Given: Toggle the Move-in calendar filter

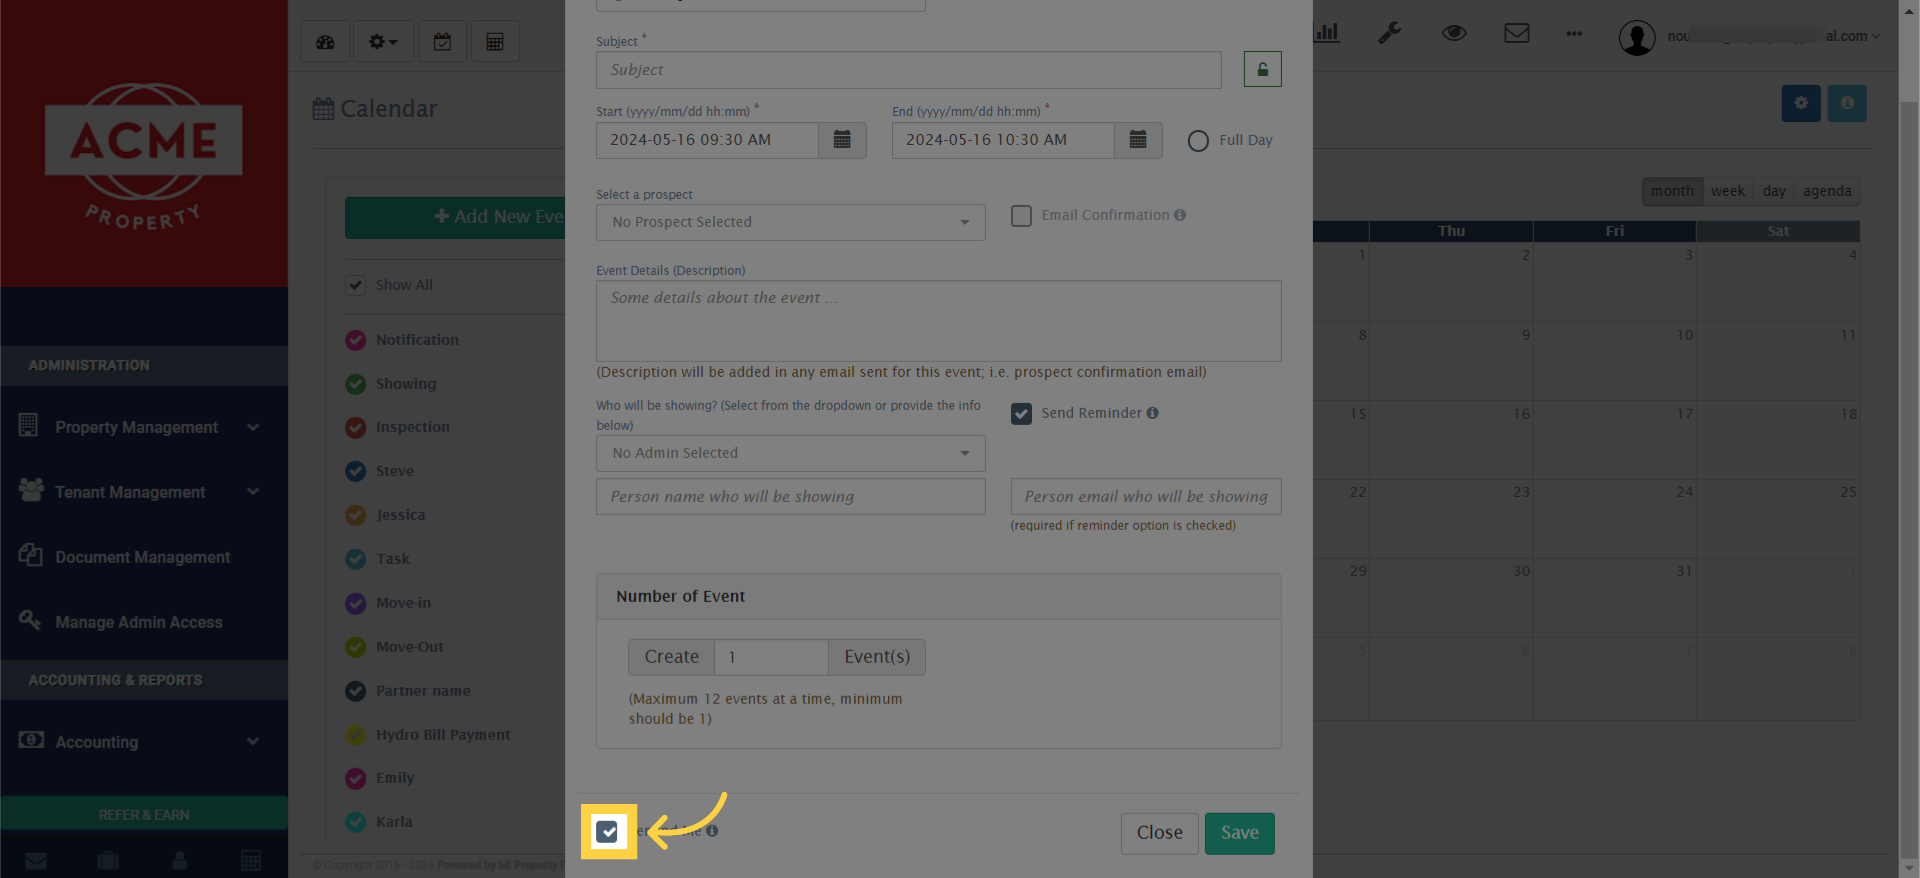Looking at the screenshot, I should pos(356,603).
